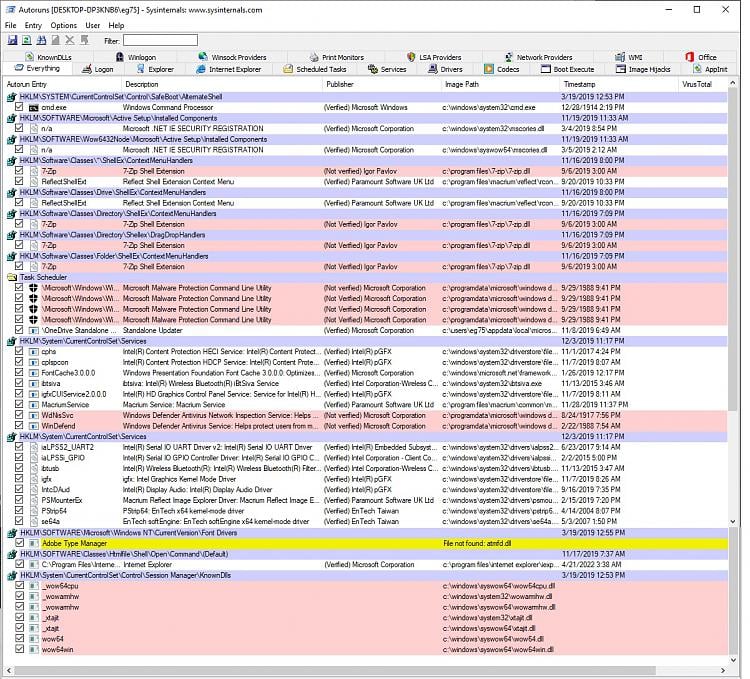Toggle the WdNisSvc checkbox

coord(19,415)
